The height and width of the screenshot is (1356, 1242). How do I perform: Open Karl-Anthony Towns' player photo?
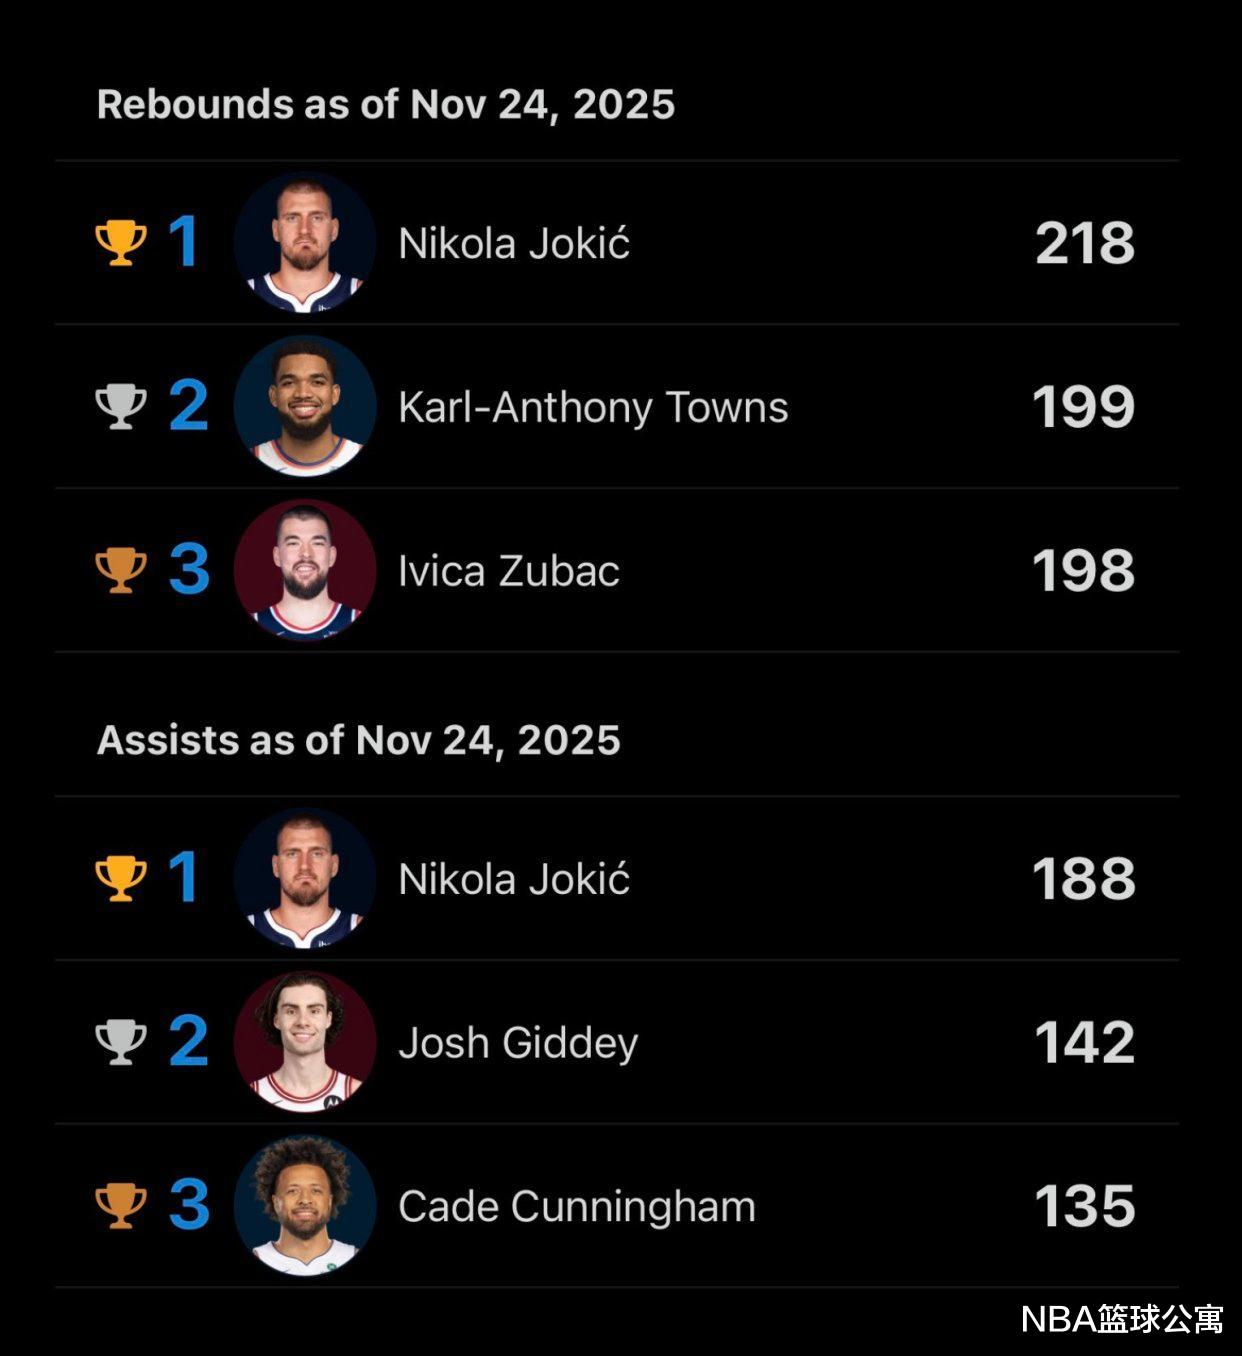[305, 406]
